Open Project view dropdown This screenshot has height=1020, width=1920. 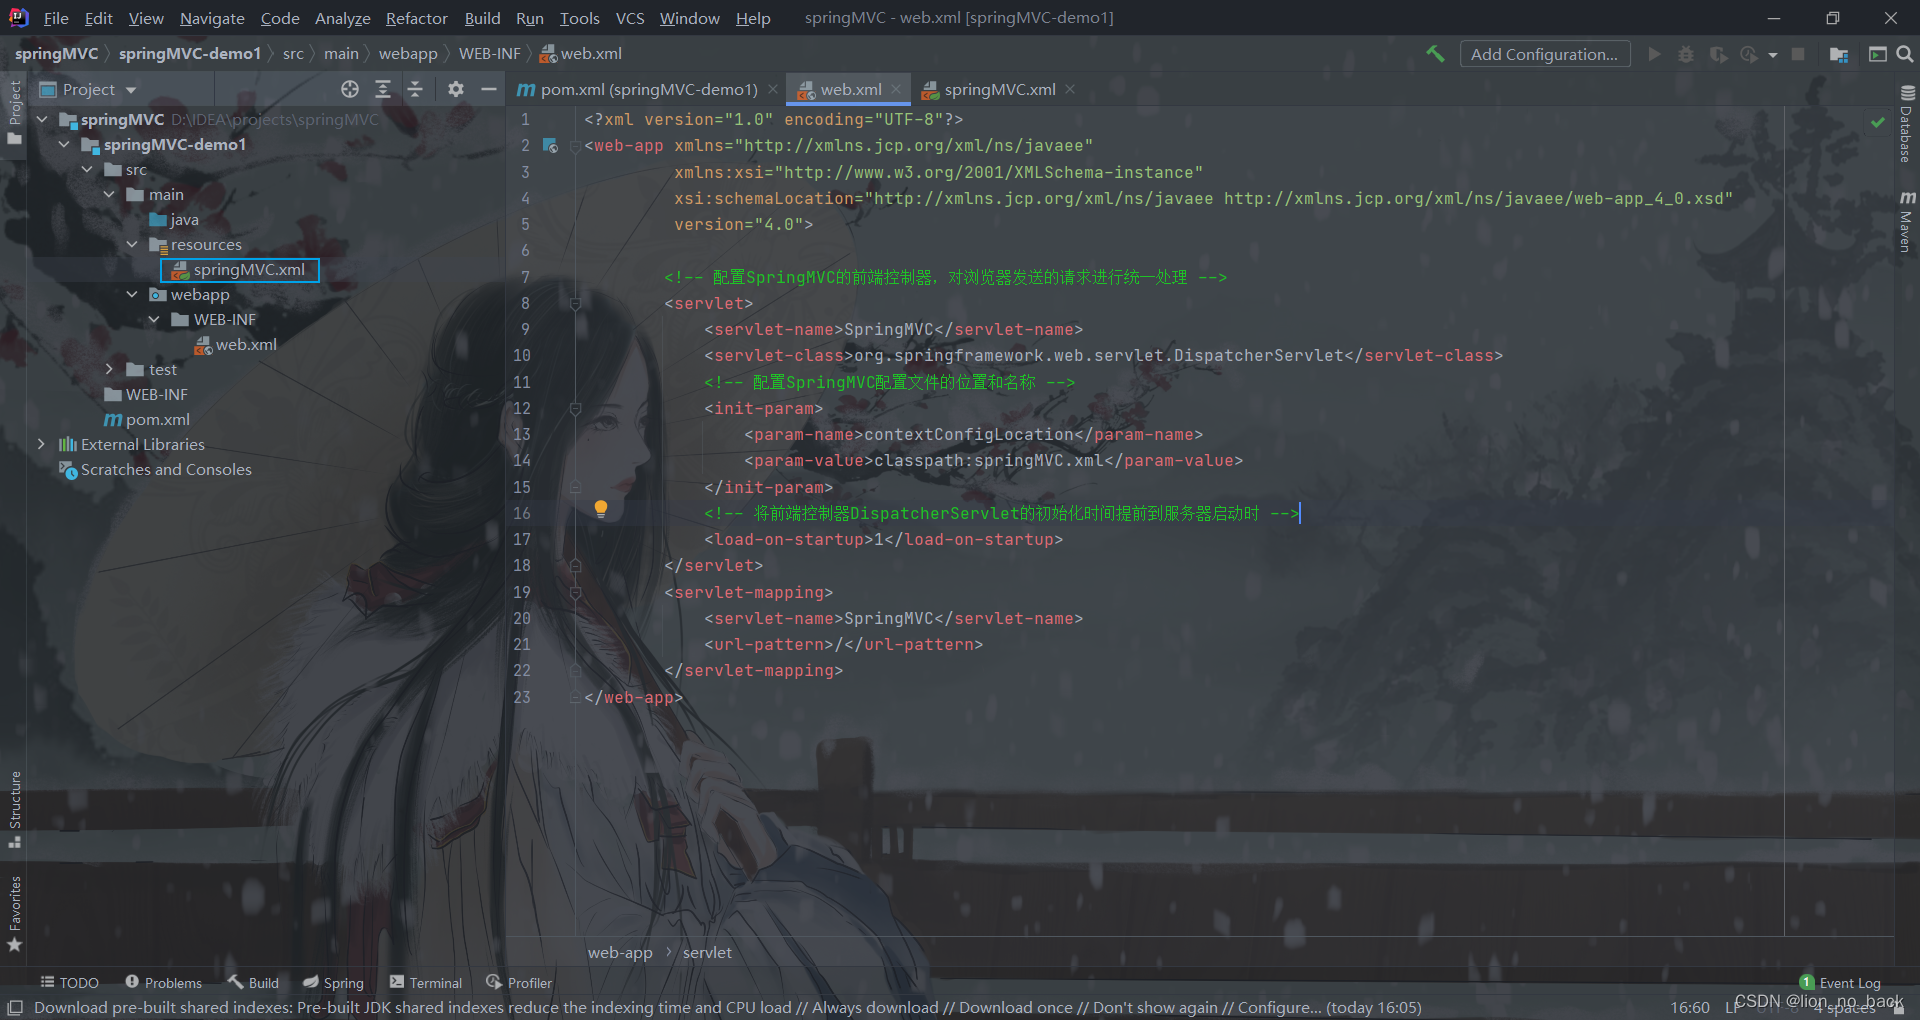point(88,89)
